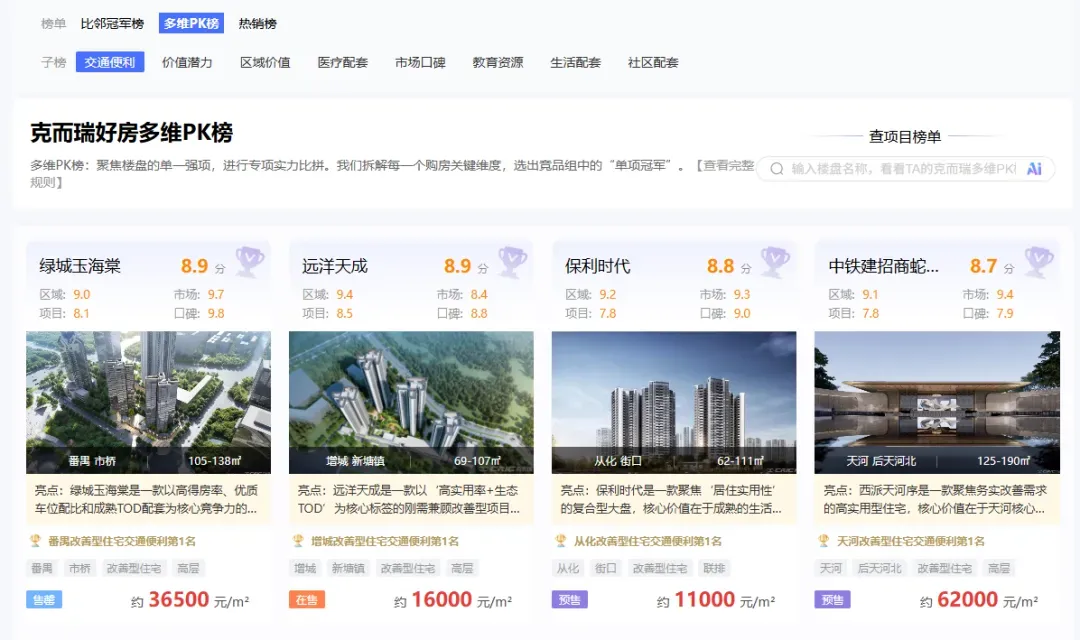Open 市场口碑 sub-ranking
1080x640 pixels.
(420, 62)
